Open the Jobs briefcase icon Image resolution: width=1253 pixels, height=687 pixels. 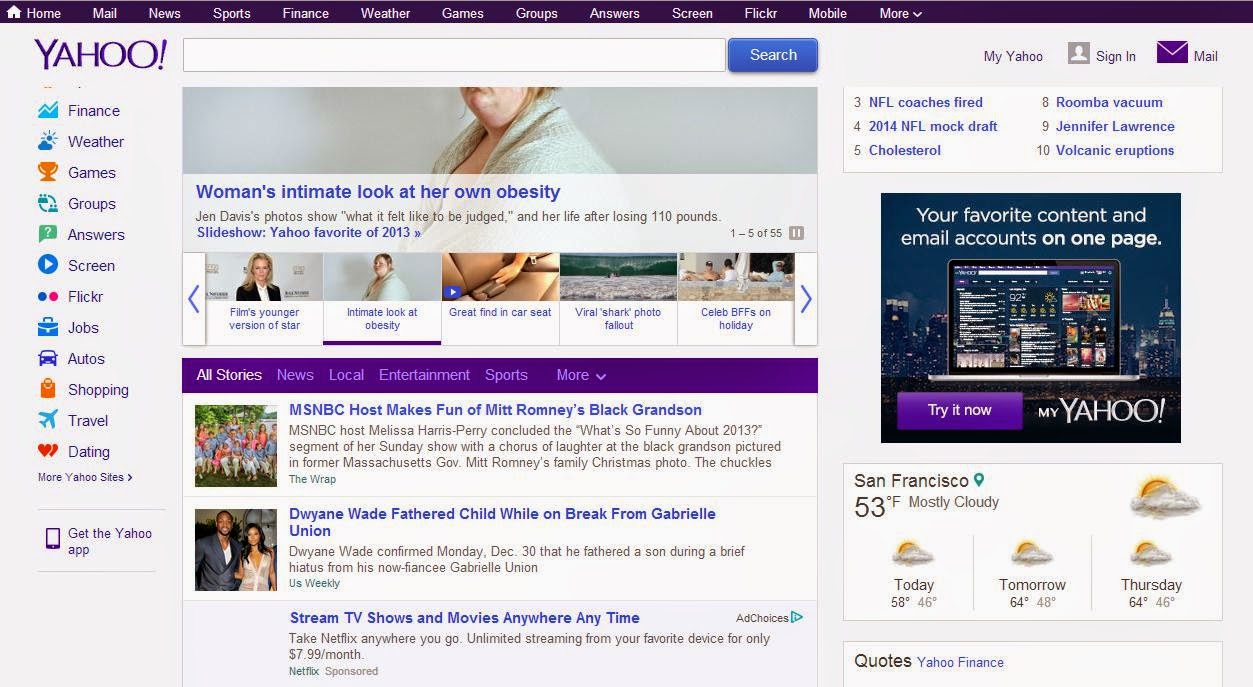[x=48, y=327]
